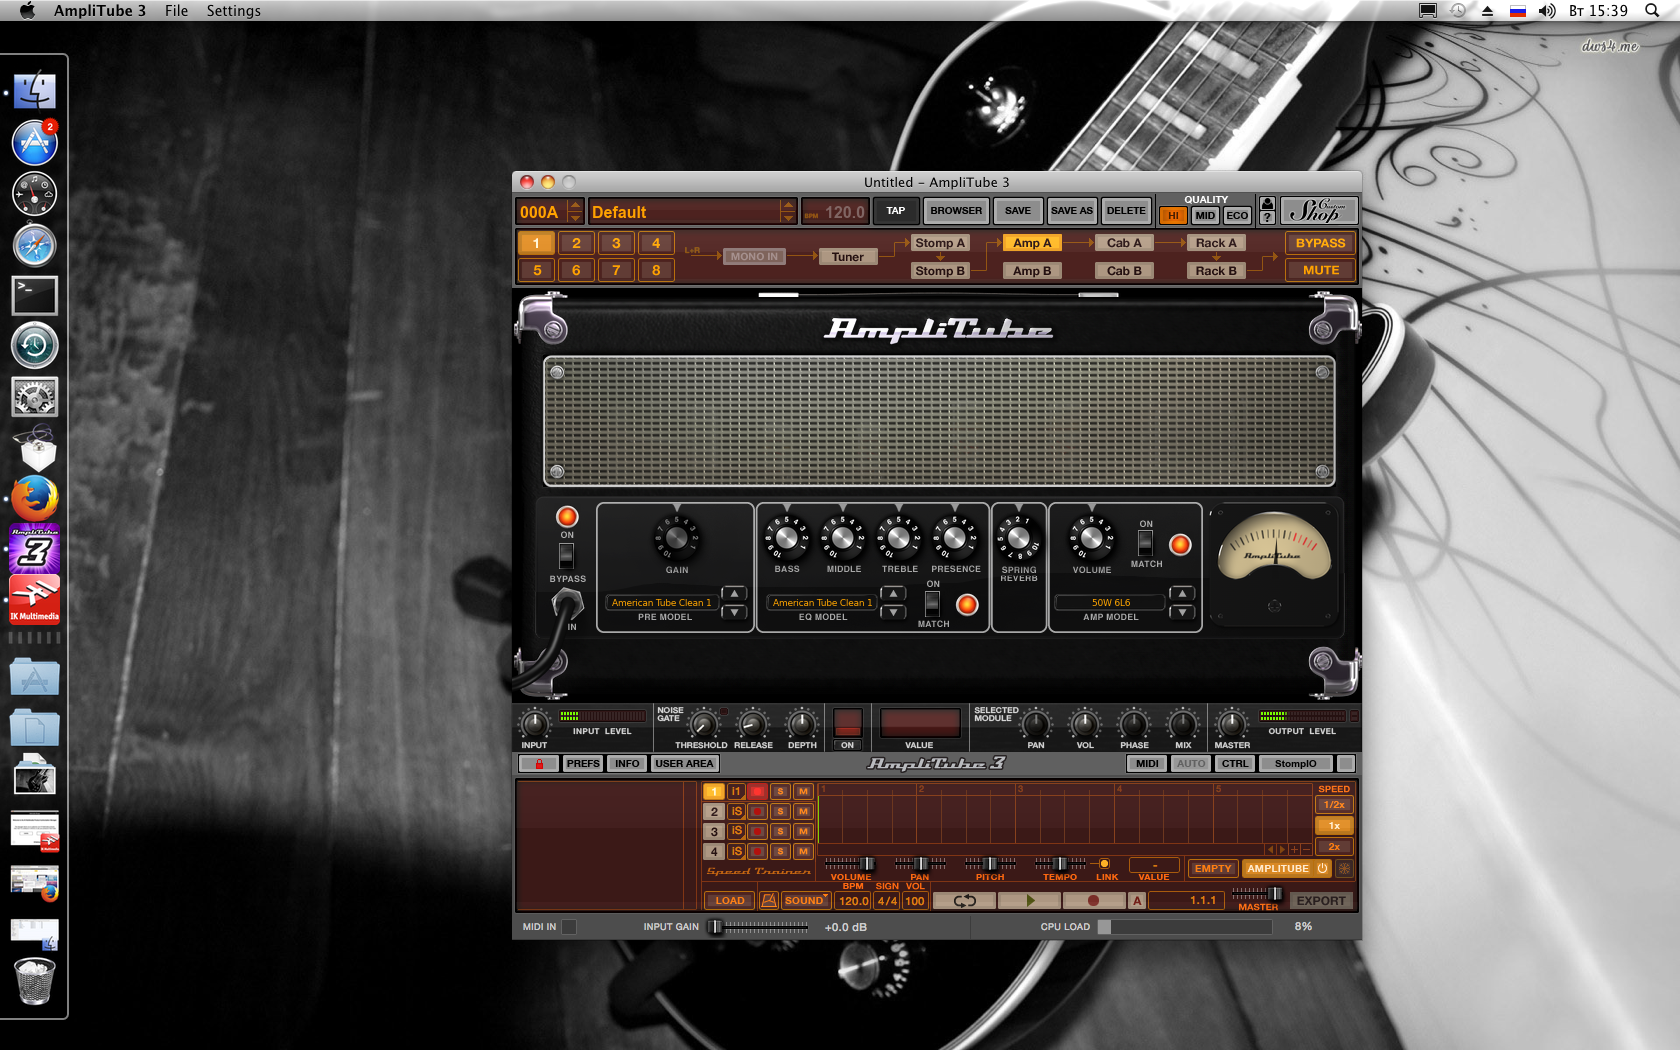Toggle the LINK radio between Tempo and Value
Screen dimensions: 1680x1050
click(1105, 863)
